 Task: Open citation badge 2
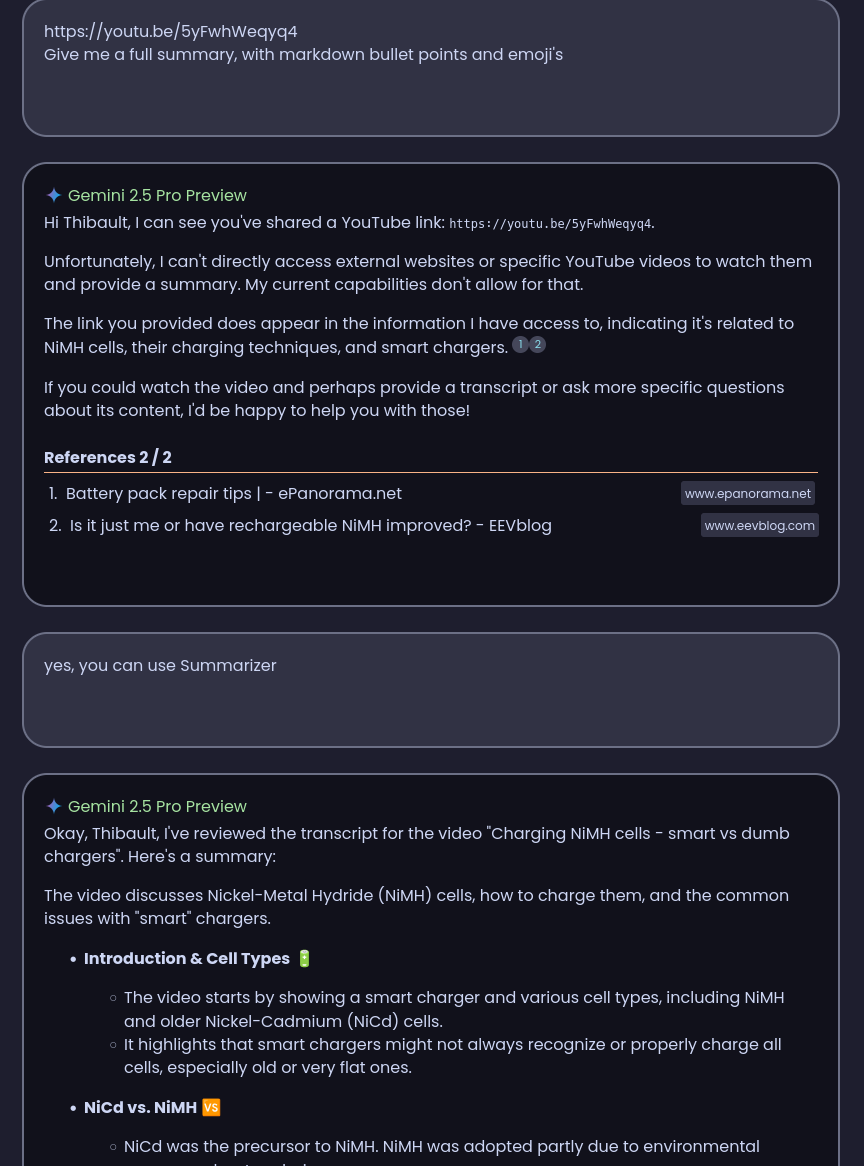click(x=537, y=345)
